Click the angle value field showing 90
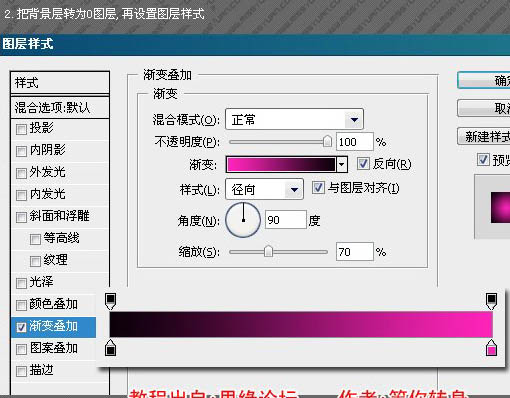Viewport: 510px width, 398px height. click(x=286, y=220)
